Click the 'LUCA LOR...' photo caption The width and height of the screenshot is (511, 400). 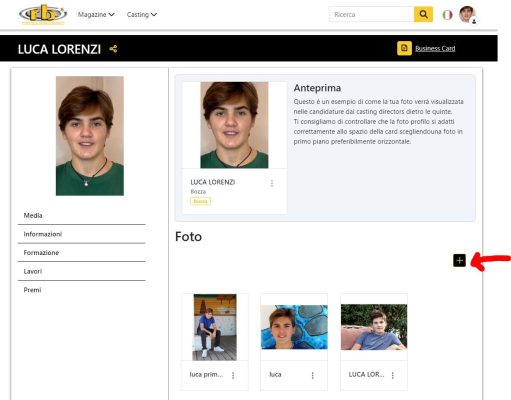366,375
